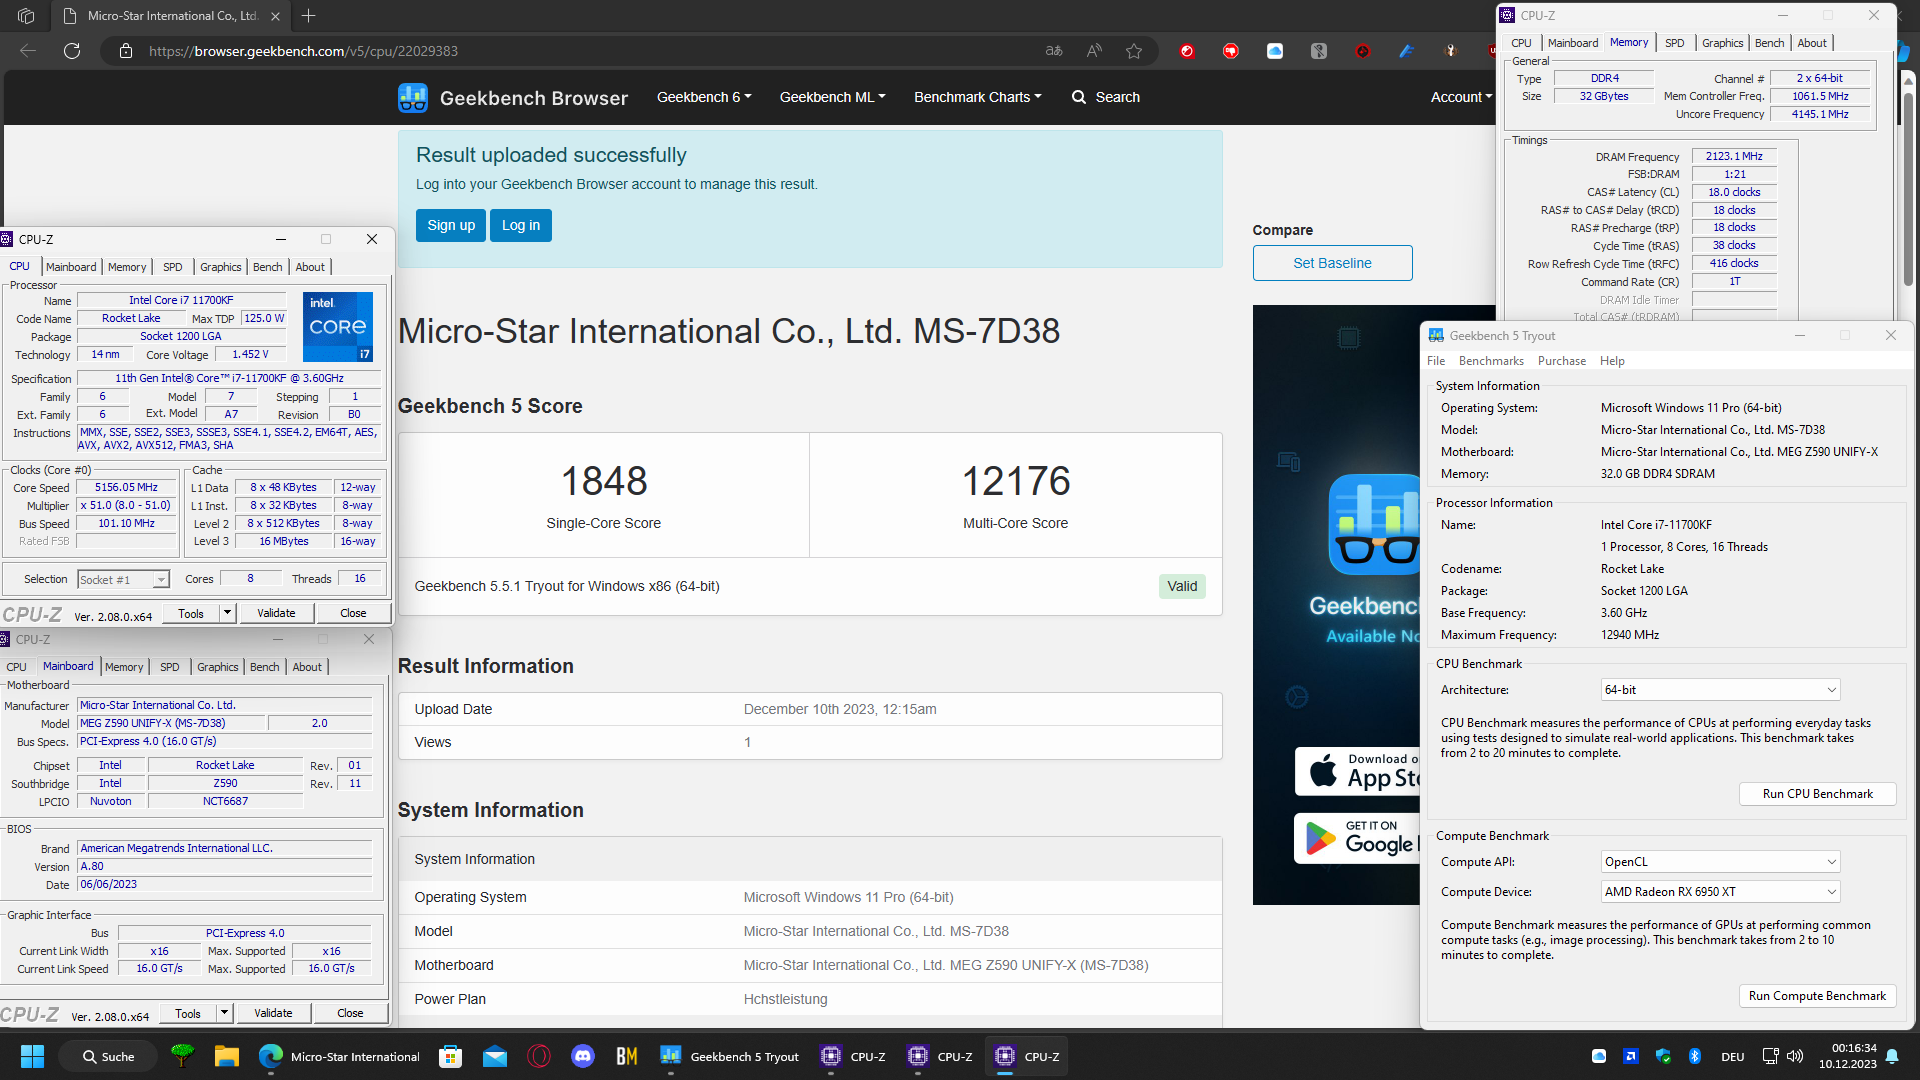Screen dimensions: 1920x1080
Task: Open the iCloud extension in browser toolbar
Action: coord(1275,51)
